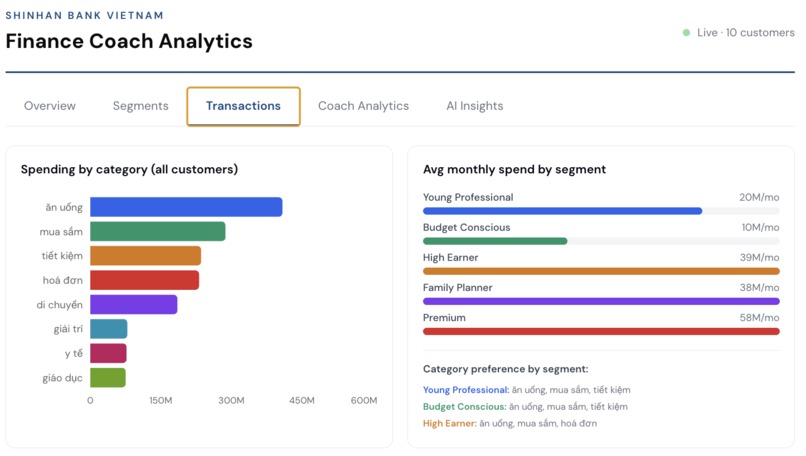Image resolution: width=806 pixels, height=456 pixels.
Task: Switch to the Segments tab
Action: pyautogui.click(x=140, y=106)
